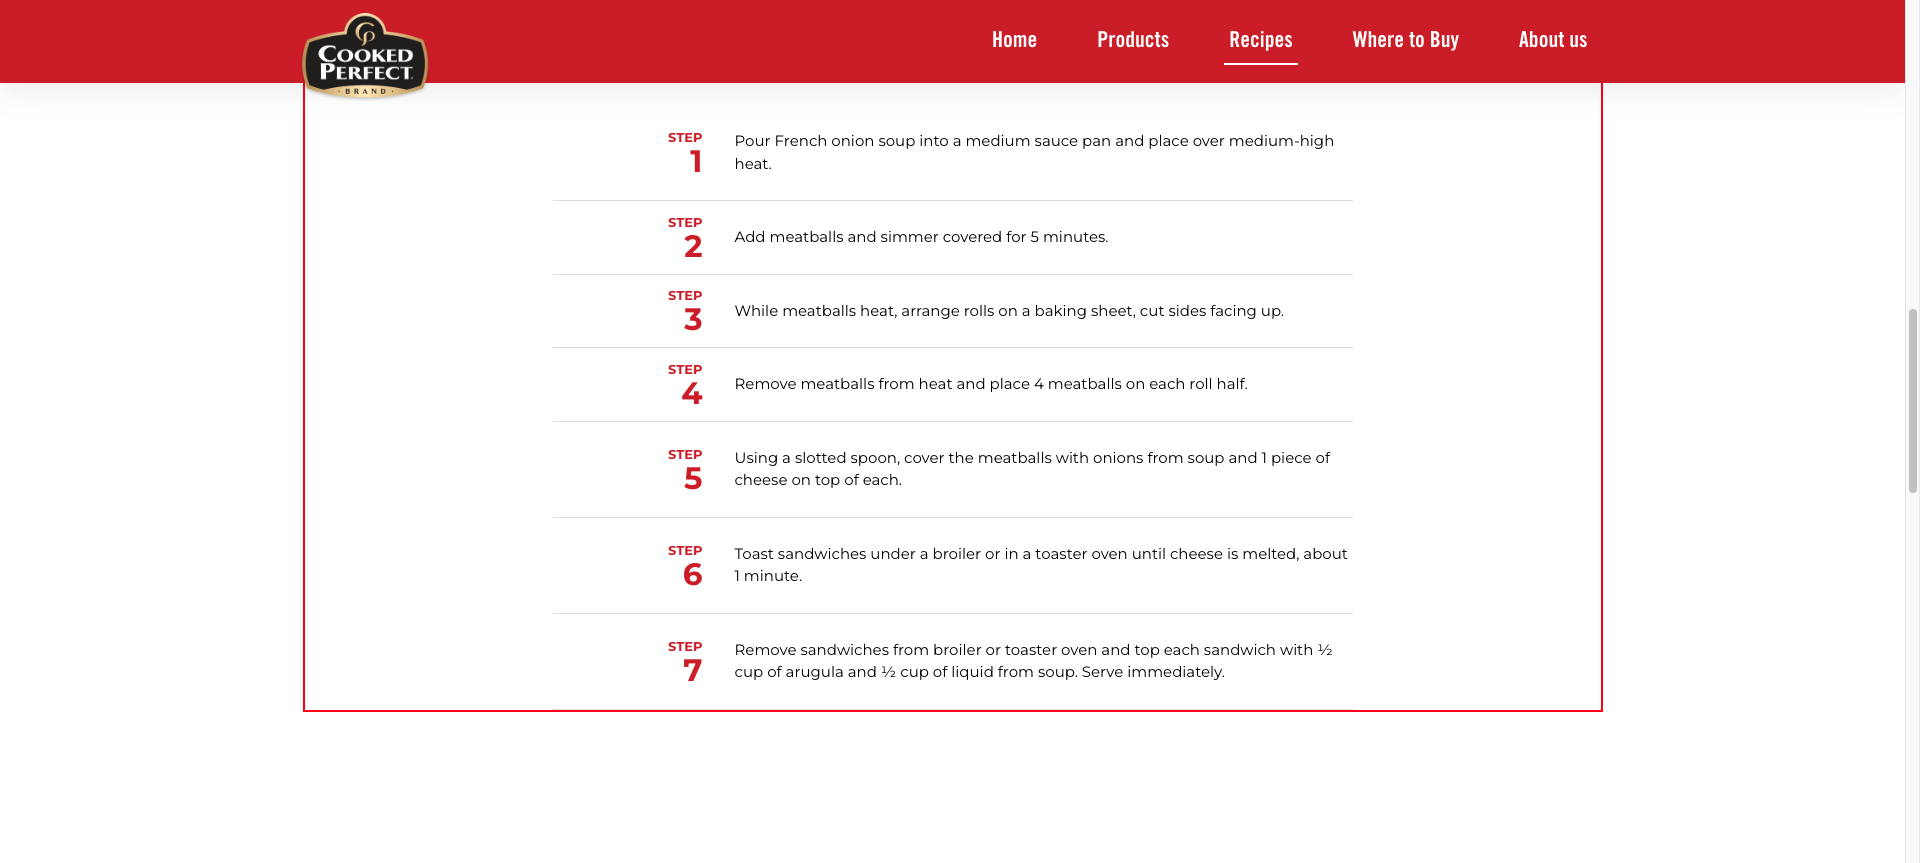The height and width of the screenshot is (863, 1920).
Task: Click the 'Remove meatballs from heat' instruction
Action: click(990, 384)
